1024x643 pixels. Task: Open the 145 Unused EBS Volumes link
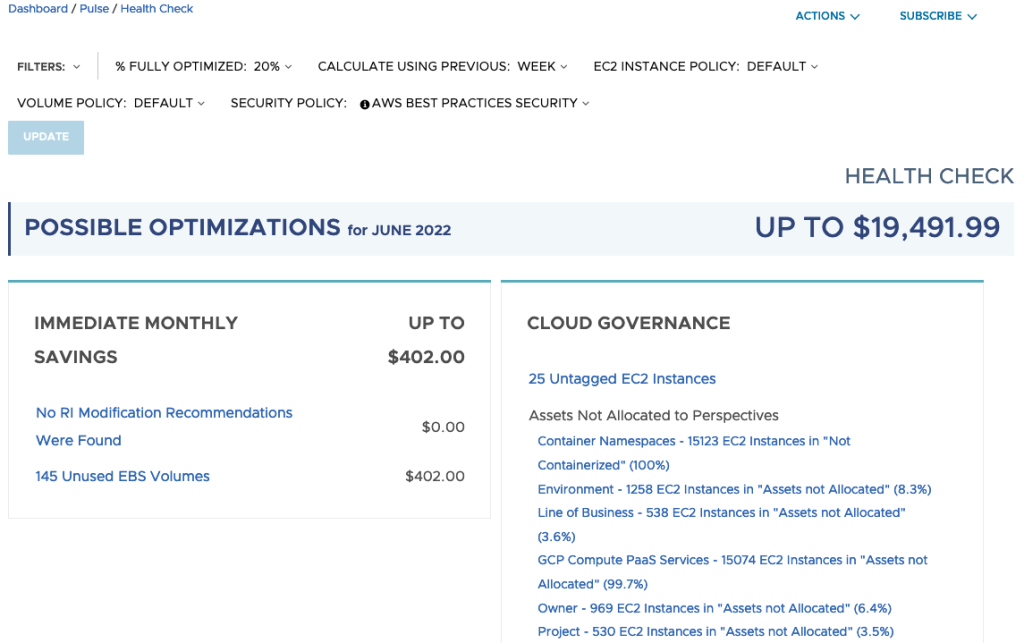(x=123, y=476)
